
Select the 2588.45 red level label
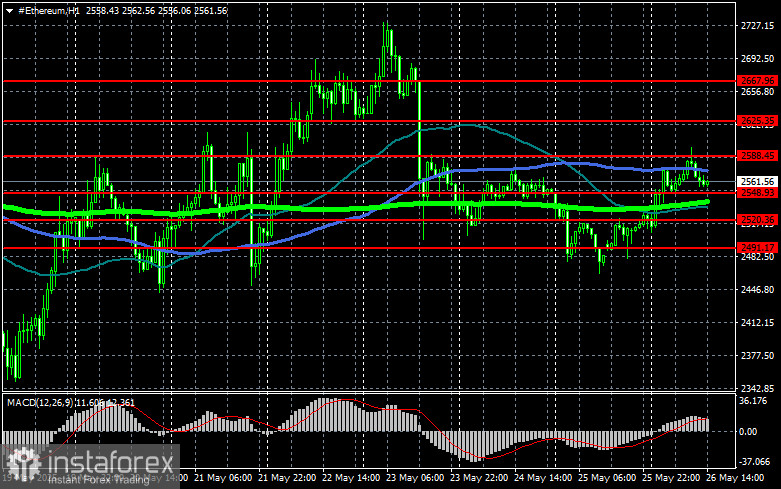tap(757, 156)
